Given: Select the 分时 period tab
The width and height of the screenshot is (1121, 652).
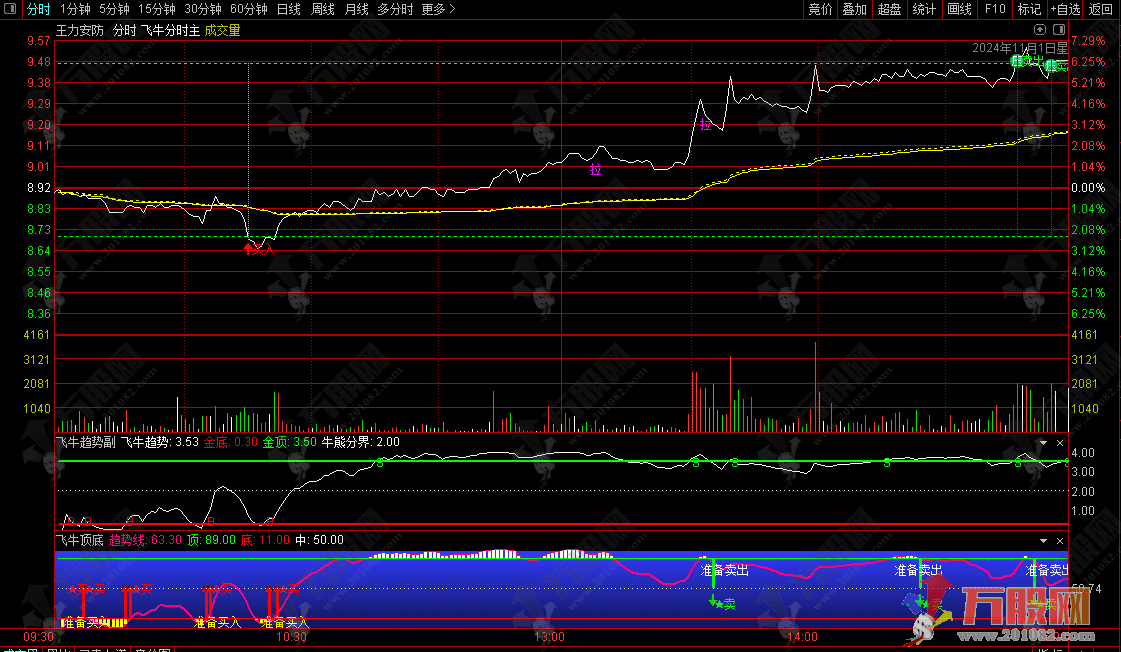Looking at the screenshot, I should point(39,9).
